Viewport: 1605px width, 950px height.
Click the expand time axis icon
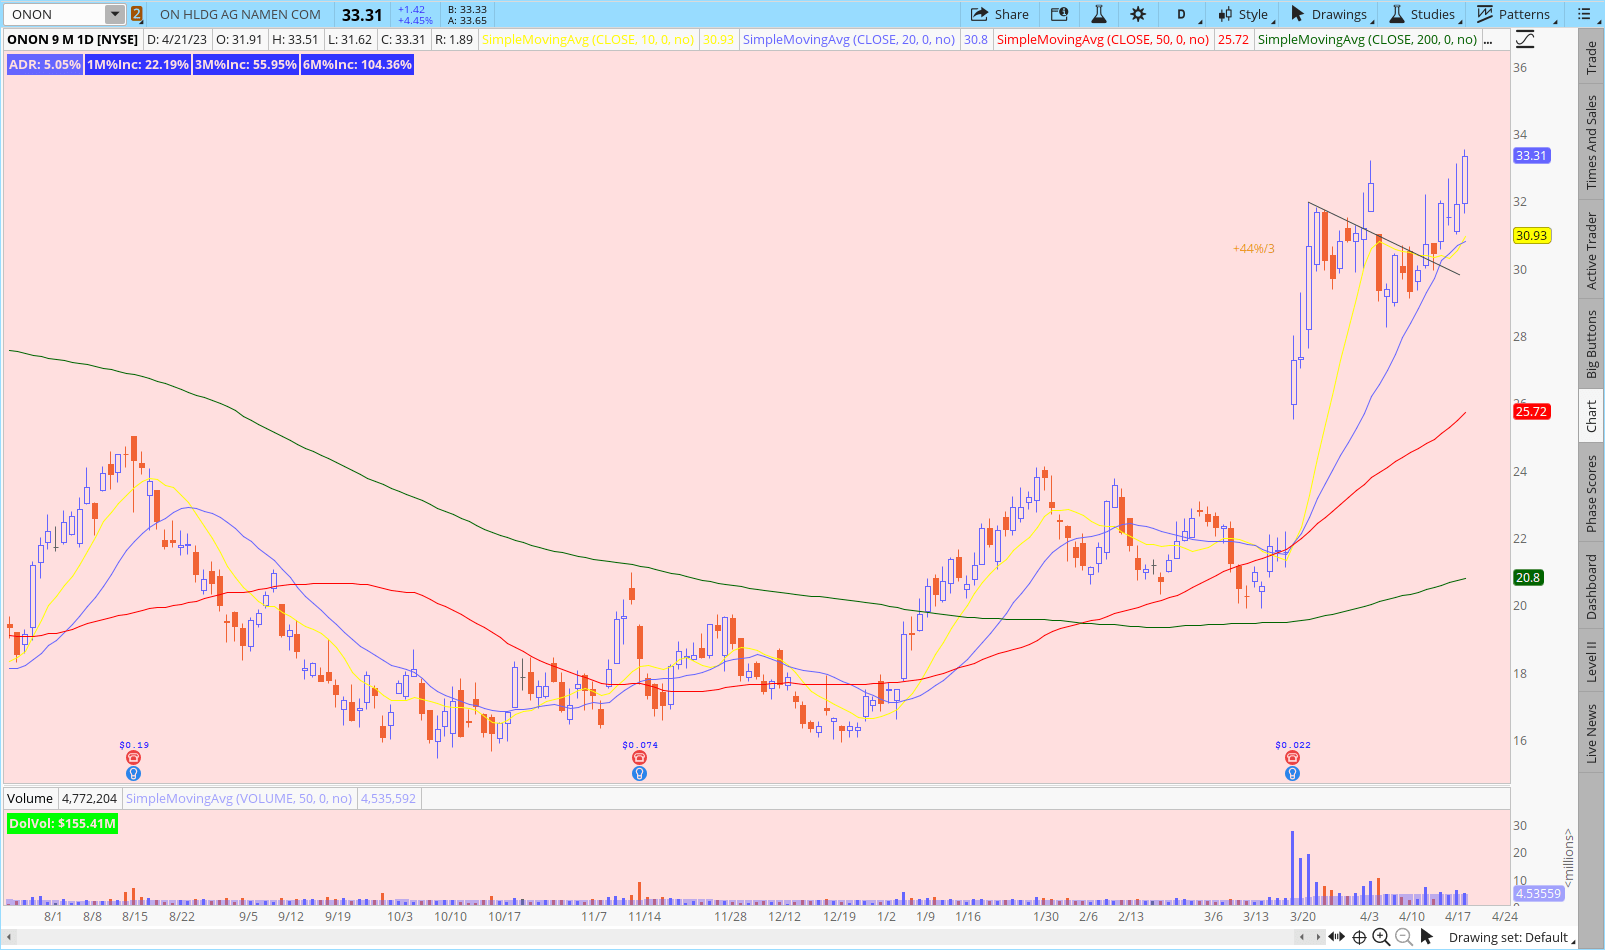point(1336,937)
